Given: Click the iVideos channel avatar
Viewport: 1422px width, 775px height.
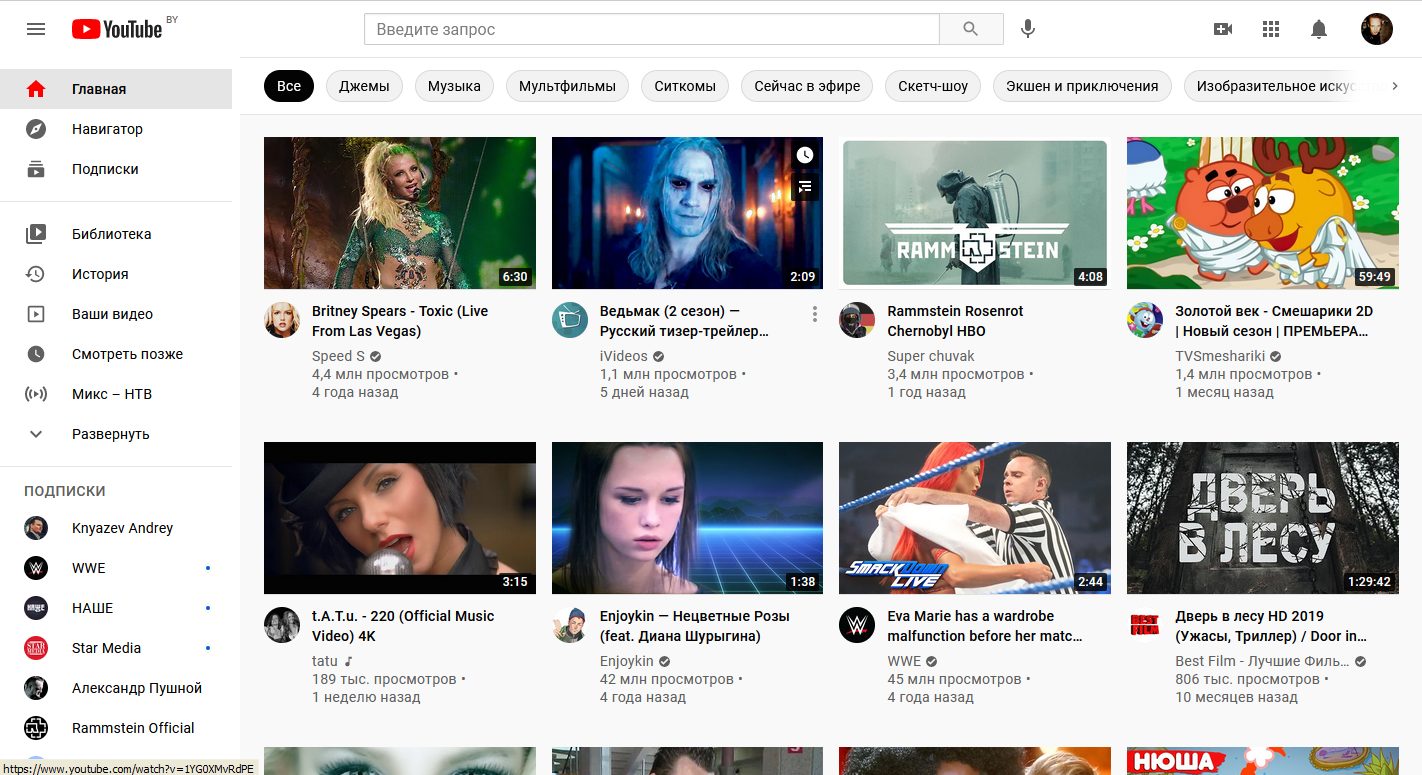Looking at the screenshot, I should [x=570, y=320].
